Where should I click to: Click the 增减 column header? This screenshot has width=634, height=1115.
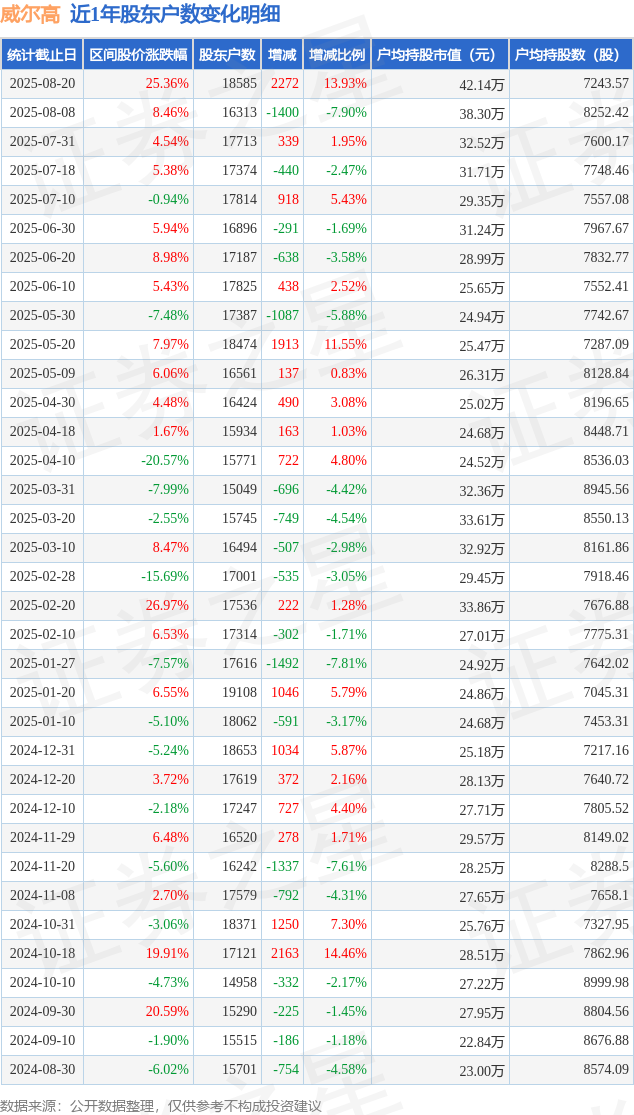tap(282, 55)
